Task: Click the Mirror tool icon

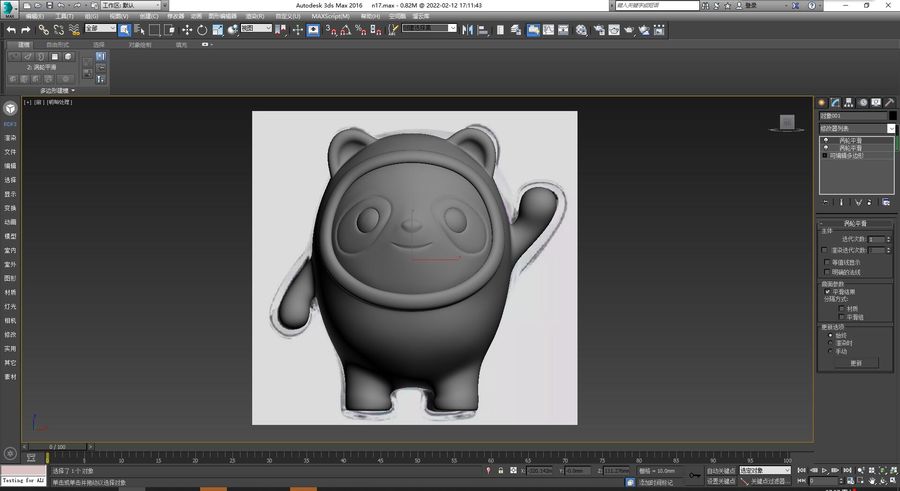Action: (x=467, y=30)
